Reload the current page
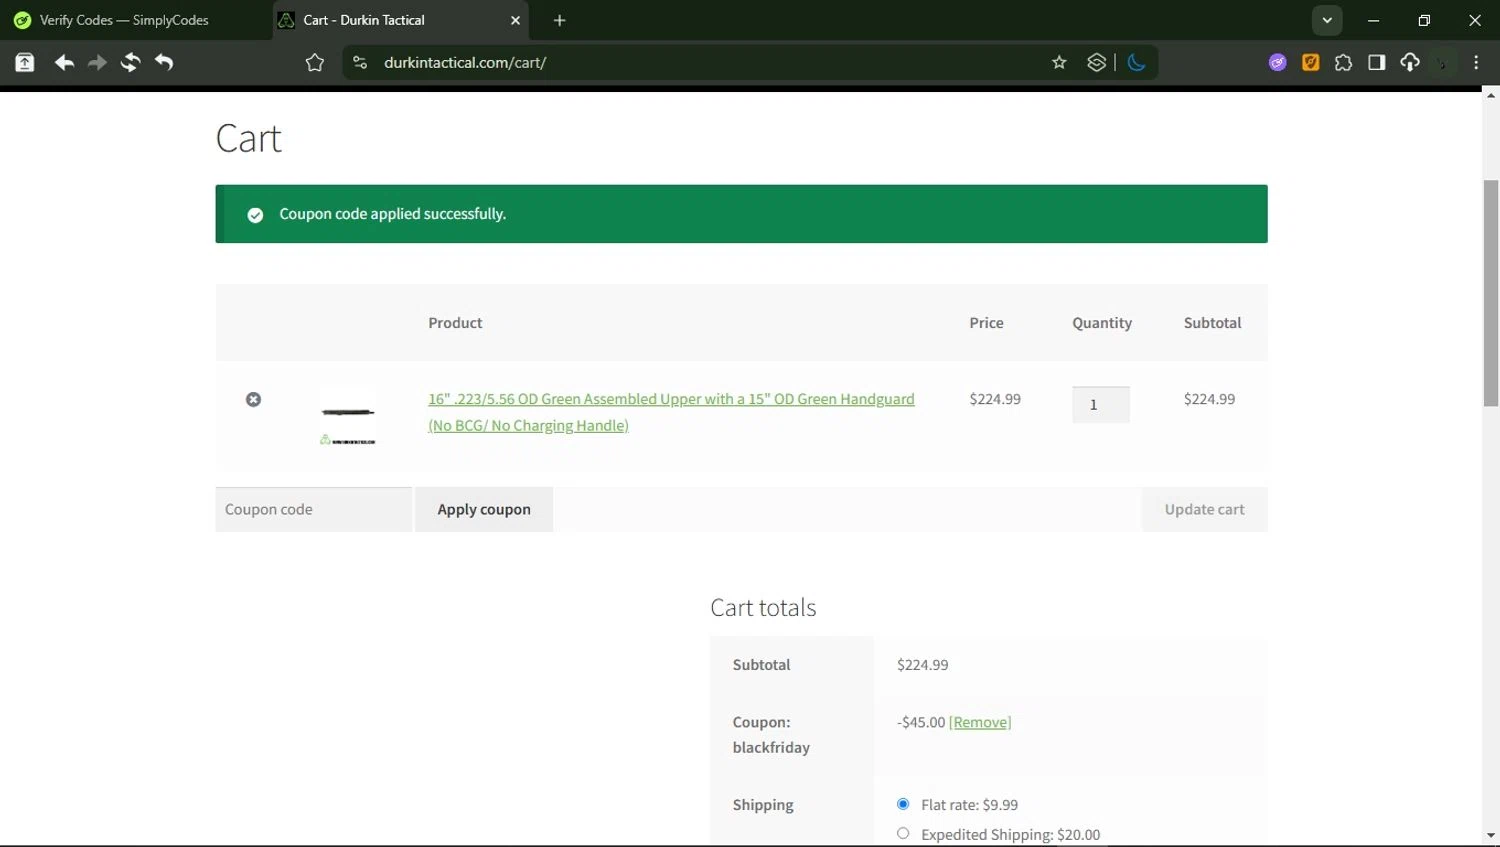This screenshot has width=1500, height=847. pyautogui.click(x=130, y=62)
